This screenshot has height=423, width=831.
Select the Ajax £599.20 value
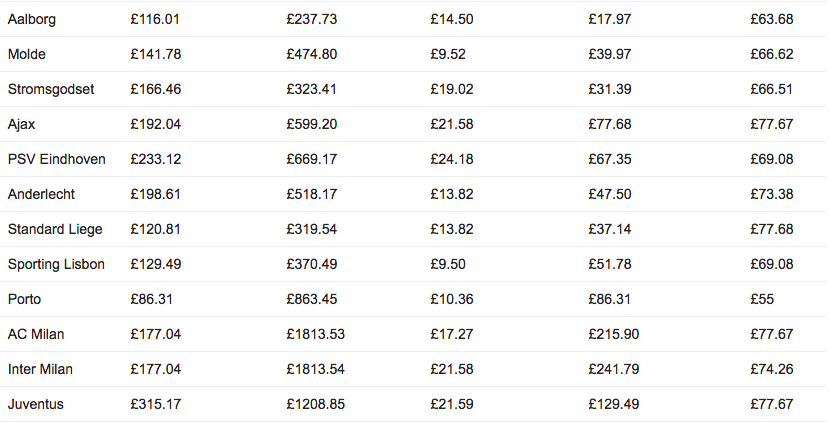coord(312,124)
